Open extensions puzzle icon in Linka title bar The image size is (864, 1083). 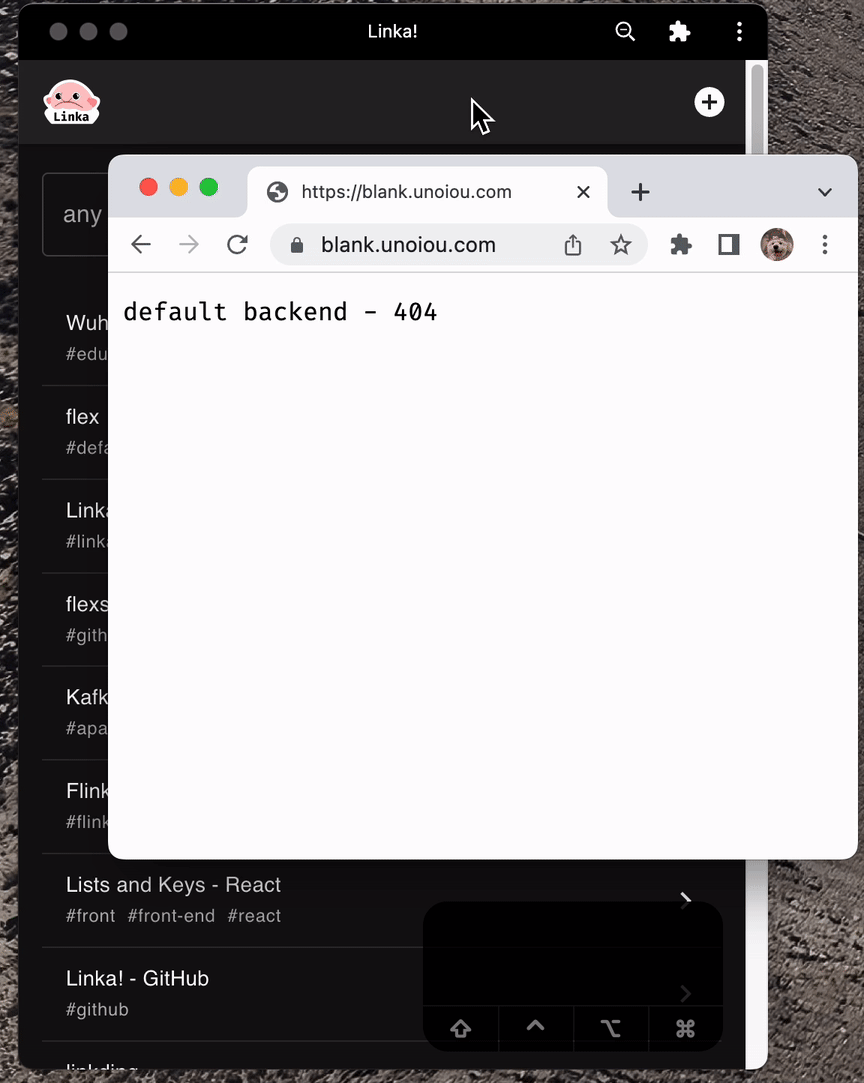679,31
